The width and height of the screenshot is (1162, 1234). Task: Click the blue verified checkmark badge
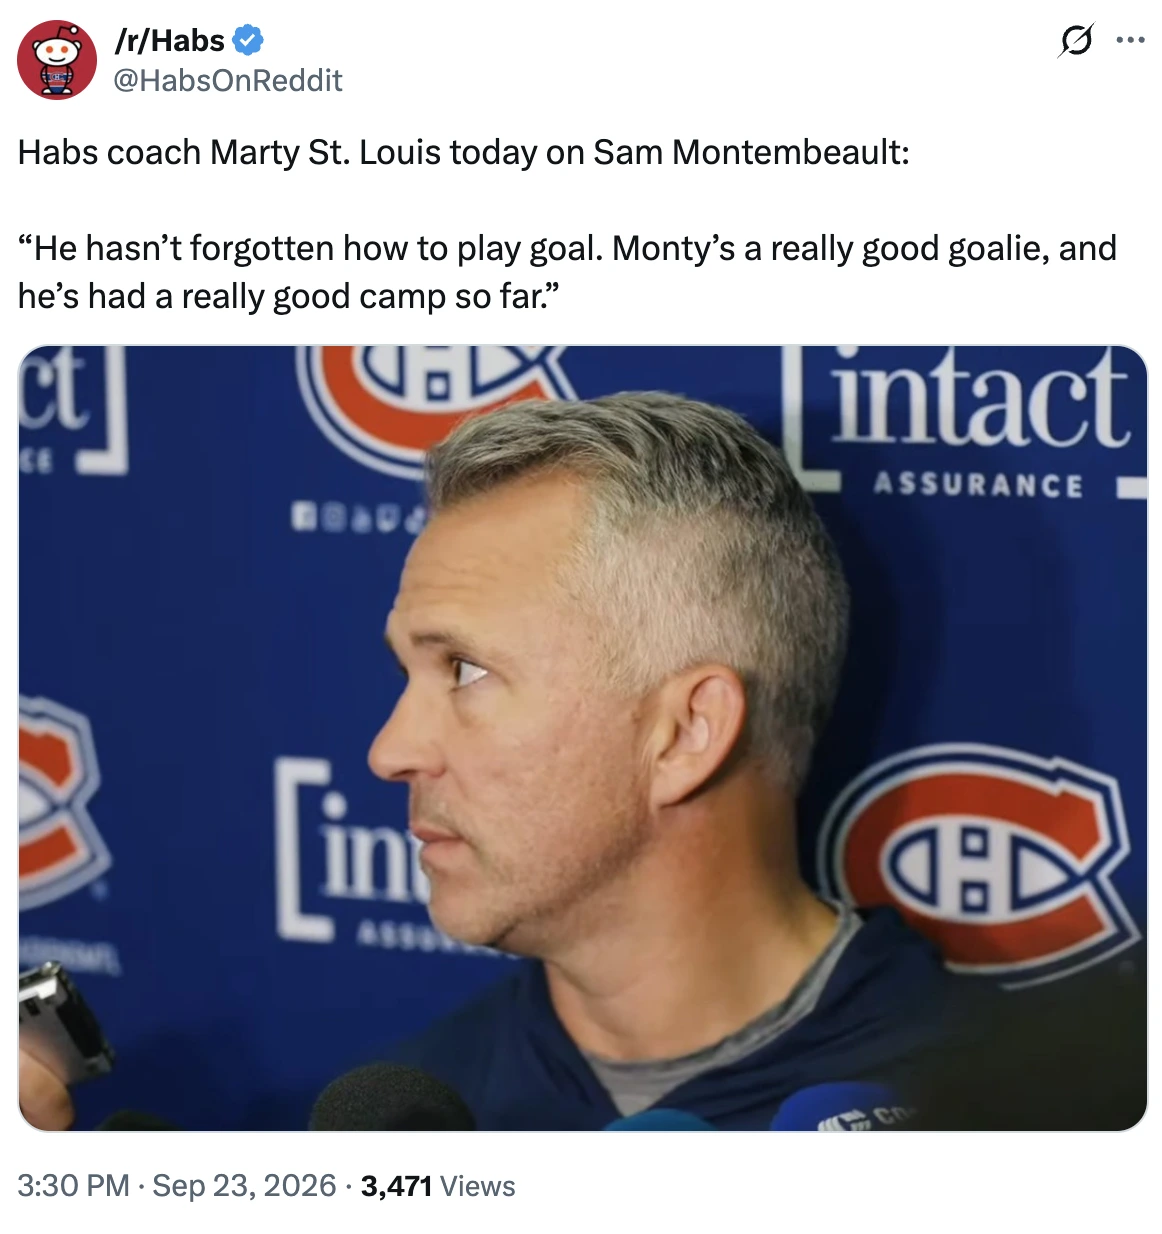click(x=248, y=40)
